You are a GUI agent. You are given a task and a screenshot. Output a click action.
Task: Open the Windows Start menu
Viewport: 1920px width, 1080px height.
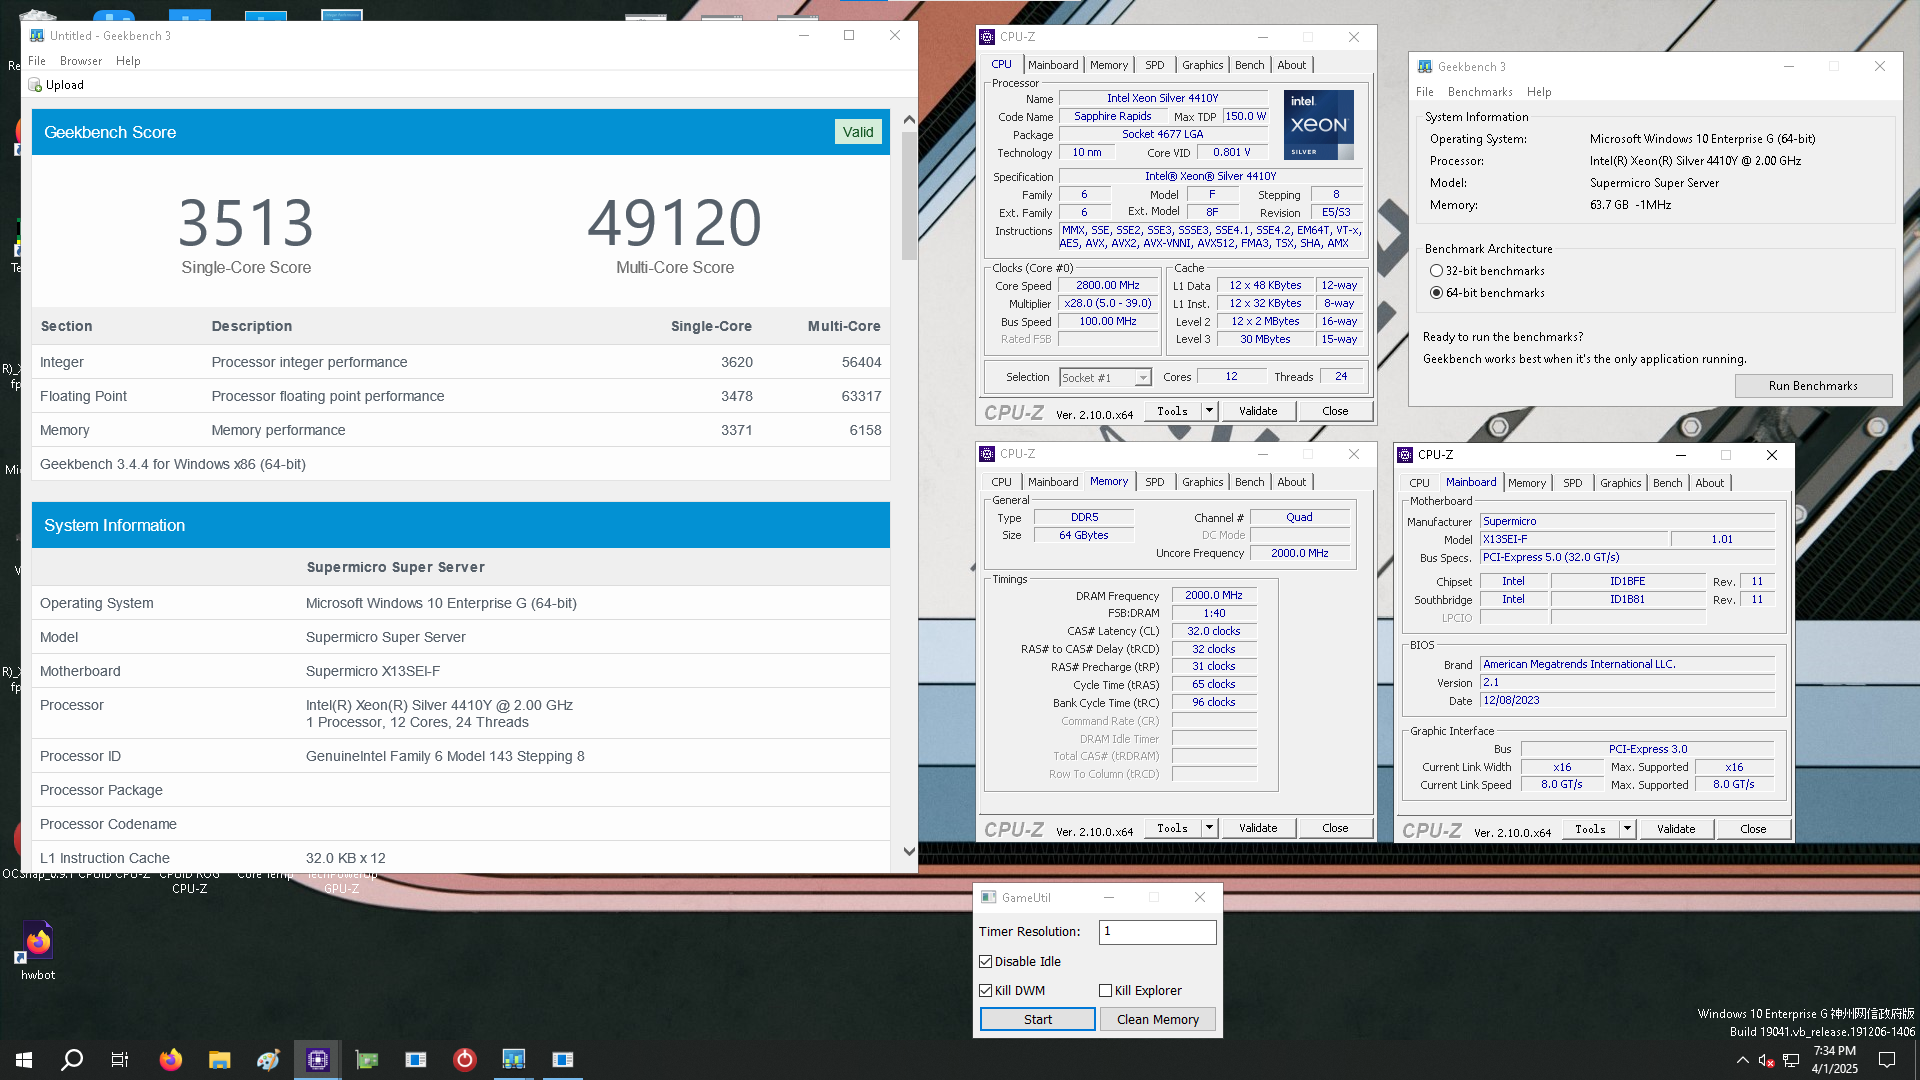[x=24, y=1060]
